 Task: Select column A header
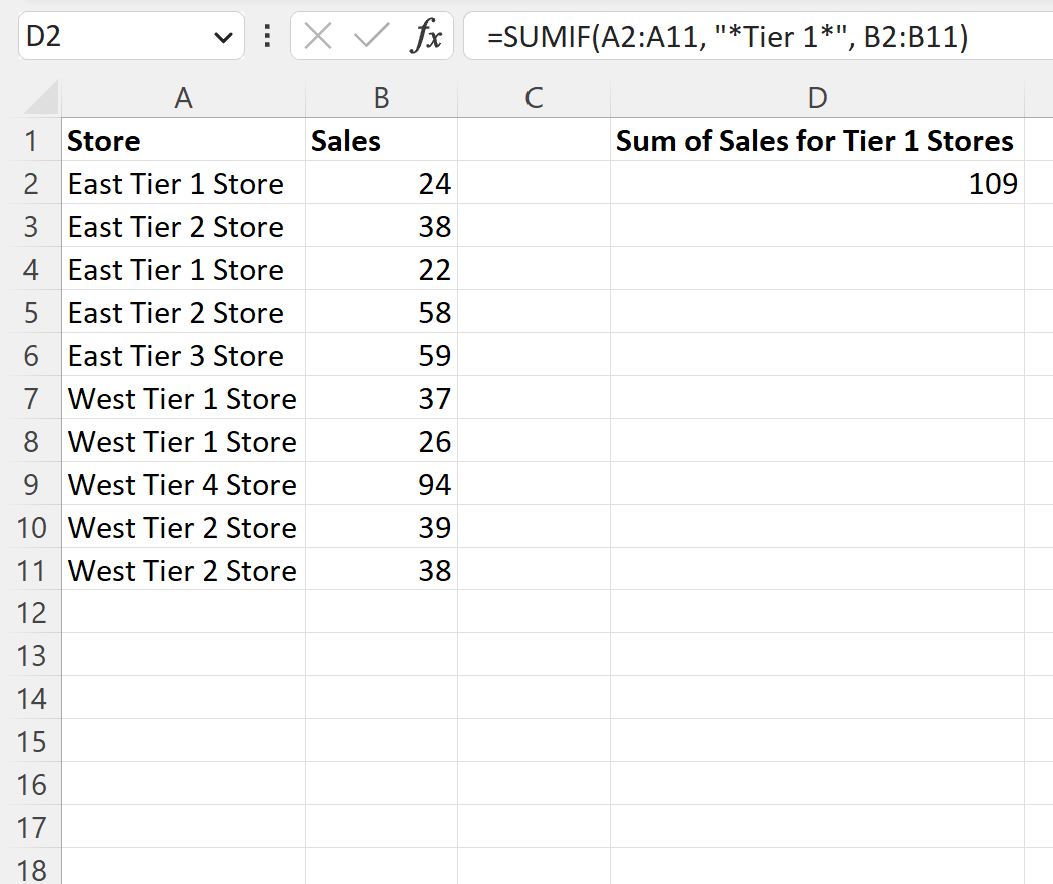(184, 97)
